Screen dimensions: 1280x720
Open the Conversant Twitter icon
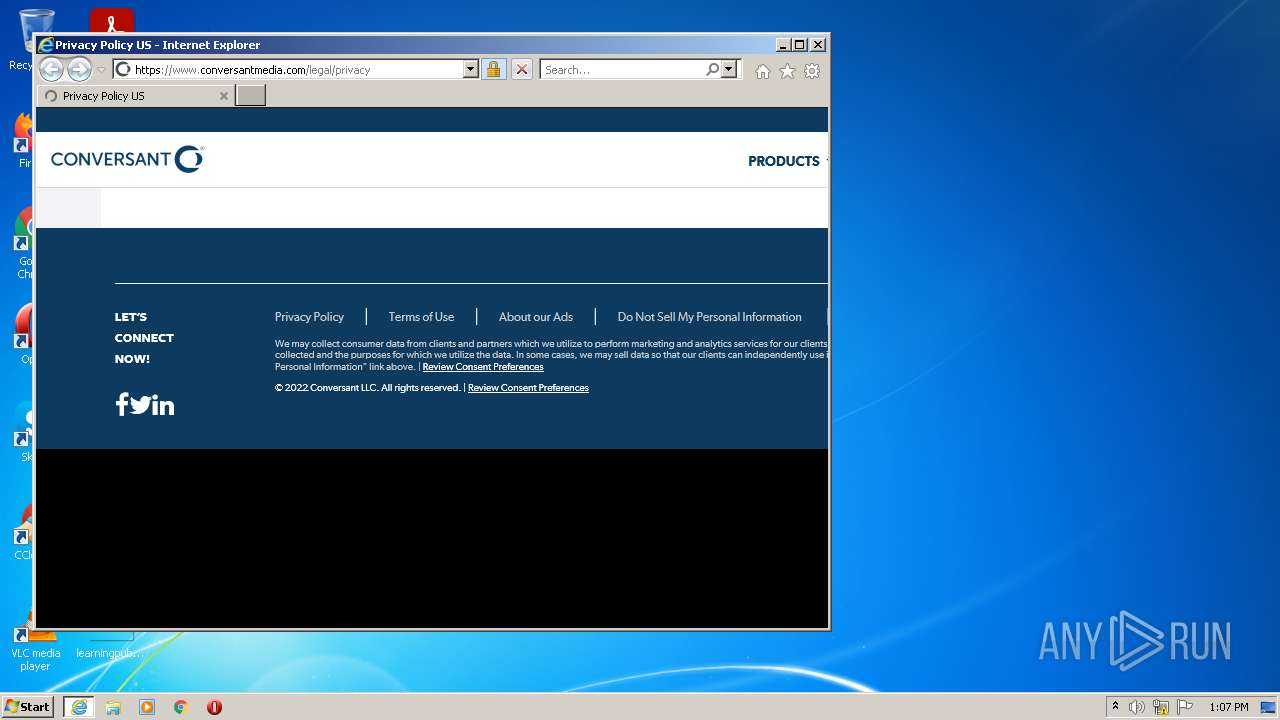[x=140, y=405]
